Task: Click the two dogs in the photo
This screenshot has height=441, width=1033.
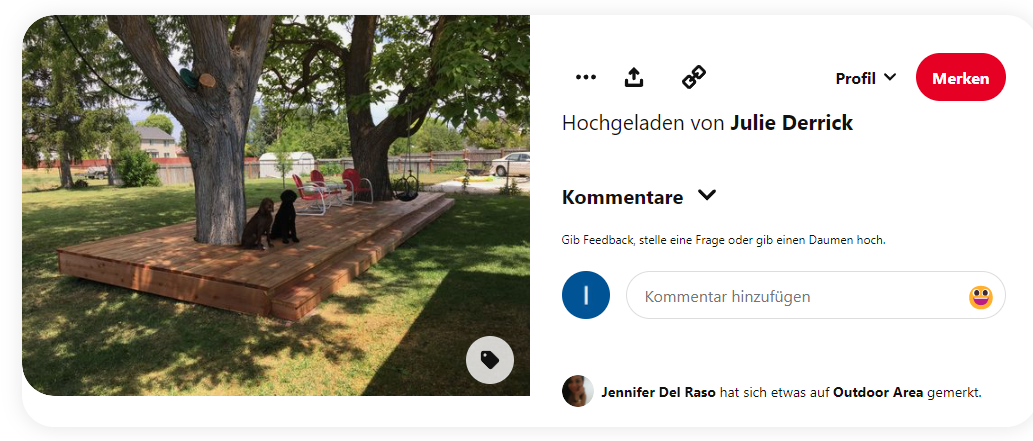Action: tap(271, 220)
